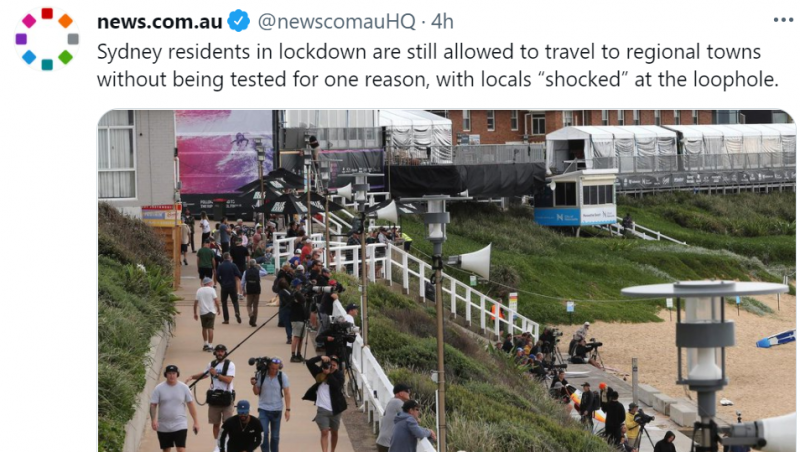Open the news.com.au profile avatar
The width and height of the screenshot is (800, 452).
click(x=47, y=39)
